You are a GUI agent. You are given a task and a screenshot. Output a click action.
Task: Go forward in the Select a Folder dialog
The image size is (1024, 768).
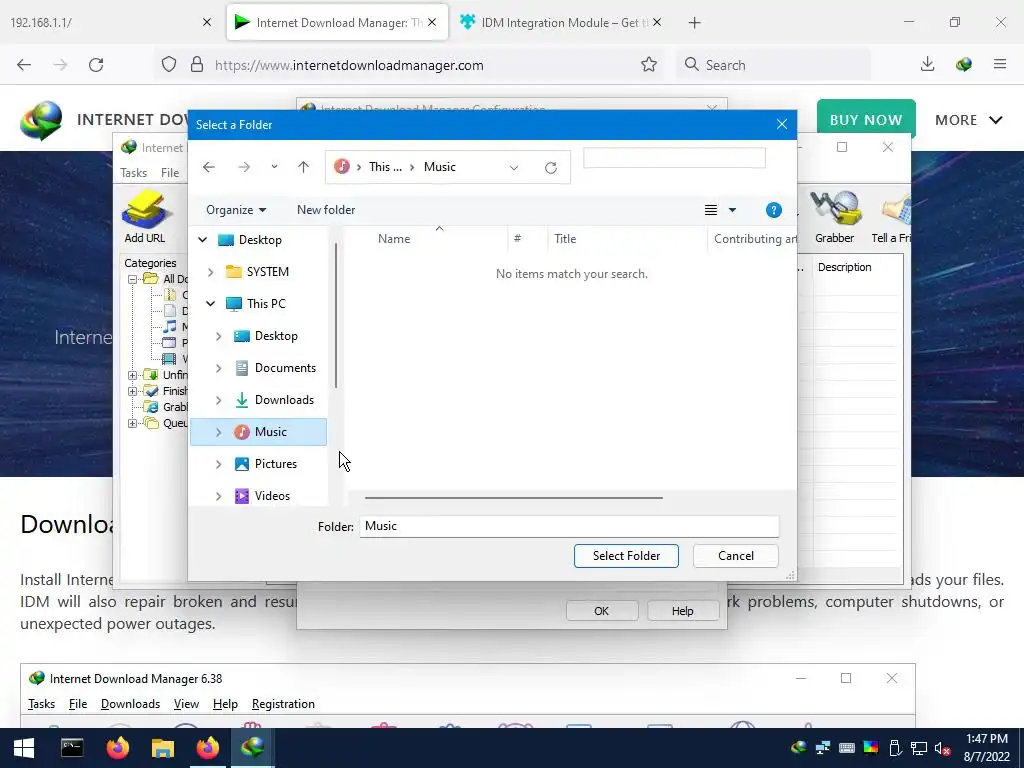click(244, 167)
